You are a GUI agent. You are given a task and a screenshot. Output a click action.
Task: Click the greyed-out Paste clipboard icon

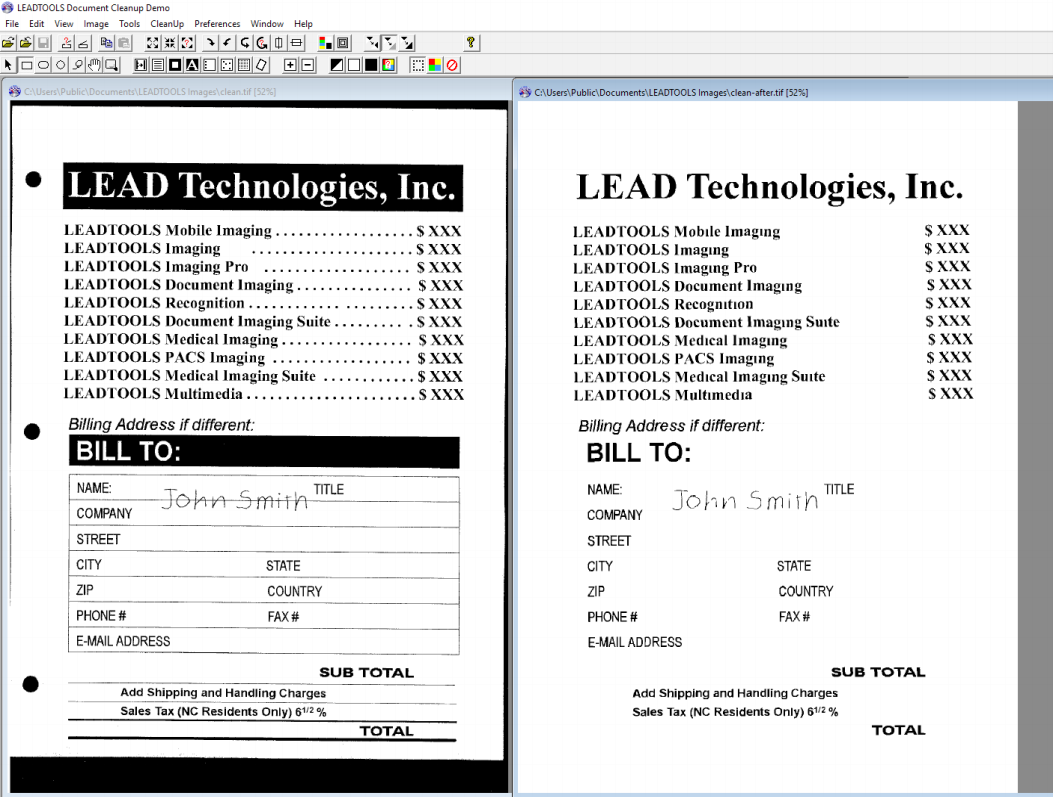[124, 43]
